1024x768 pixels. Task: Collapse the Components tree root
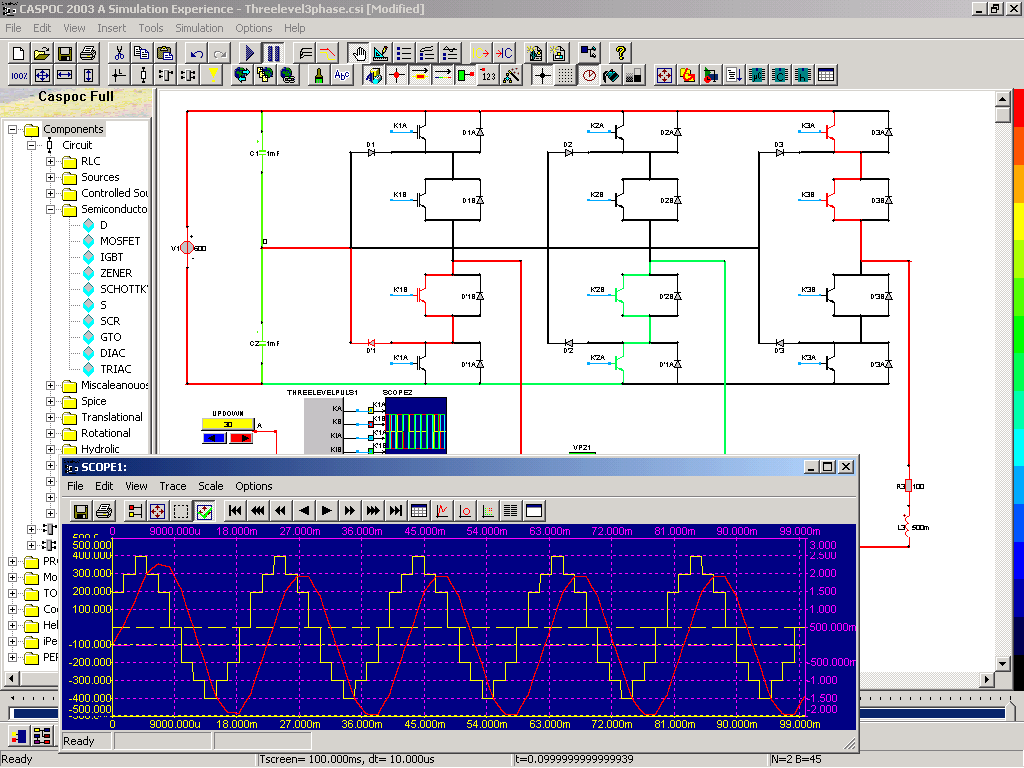tap(12, 129)
